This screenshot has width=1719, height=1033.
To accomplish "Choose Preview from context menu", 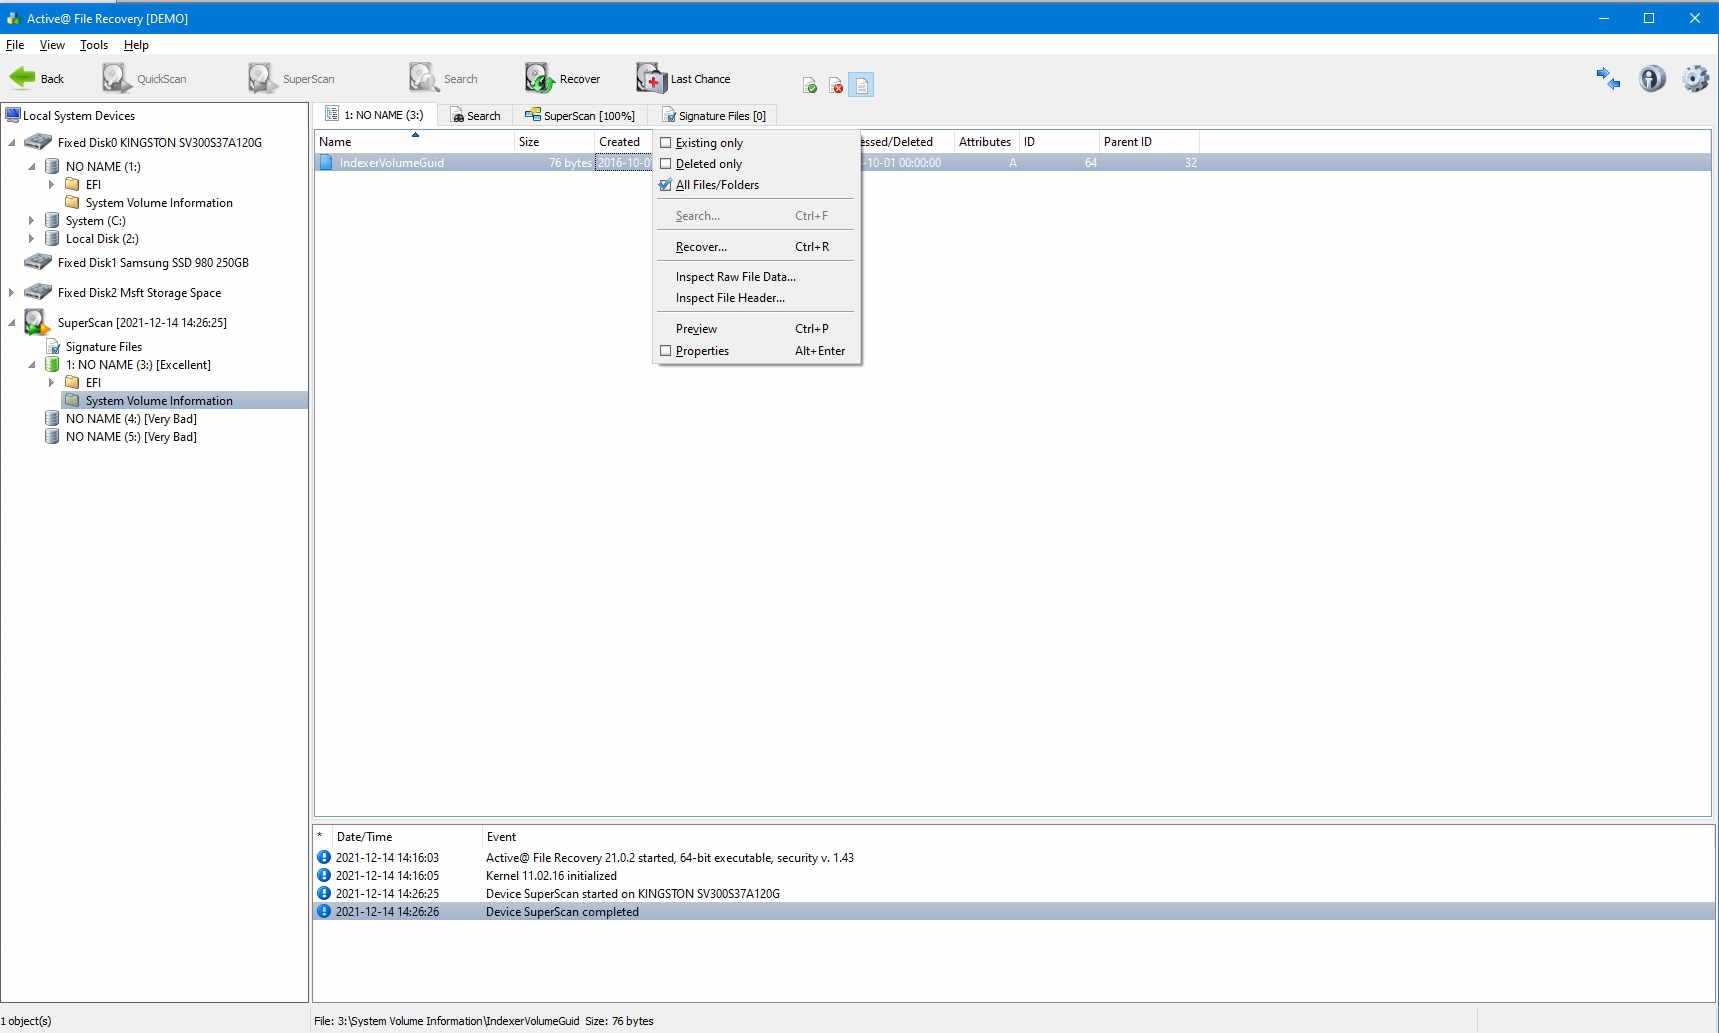I will 757,329.
